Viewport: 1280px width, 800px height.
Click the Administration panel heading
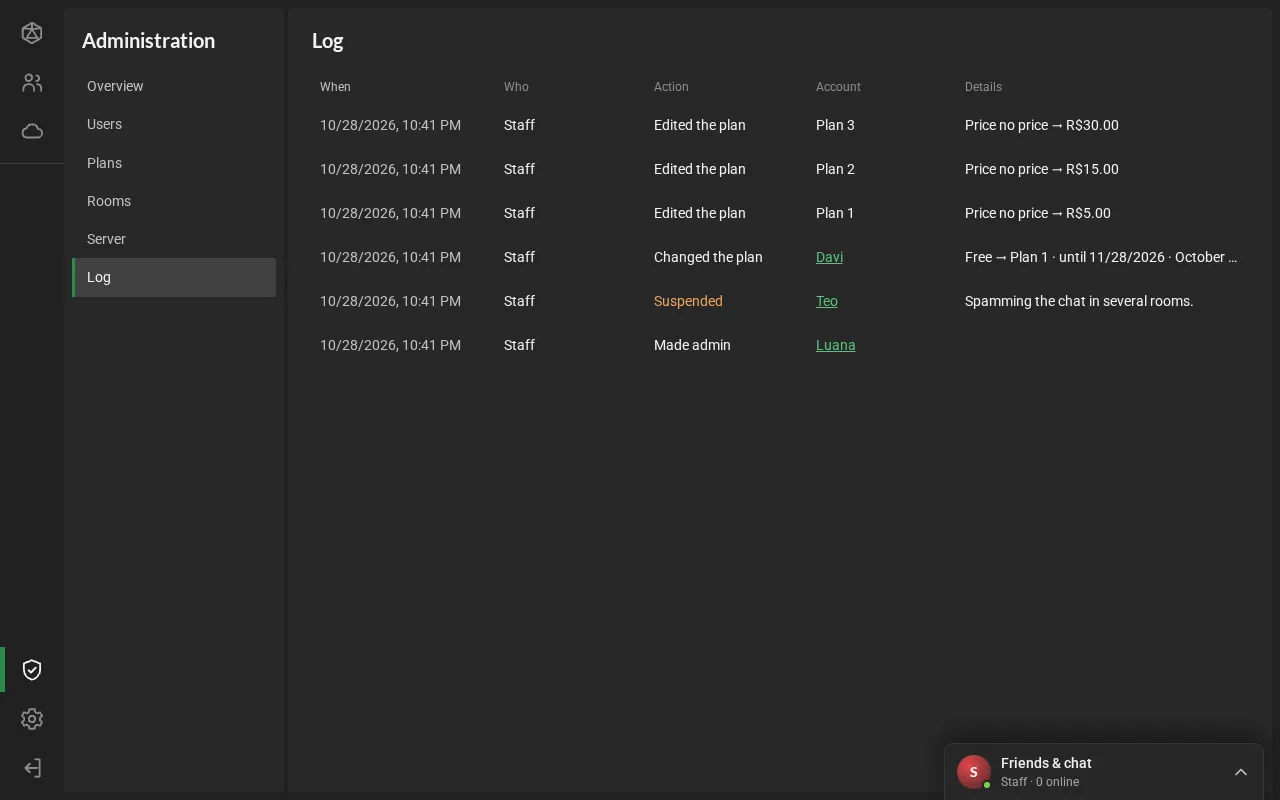point(148,41)
